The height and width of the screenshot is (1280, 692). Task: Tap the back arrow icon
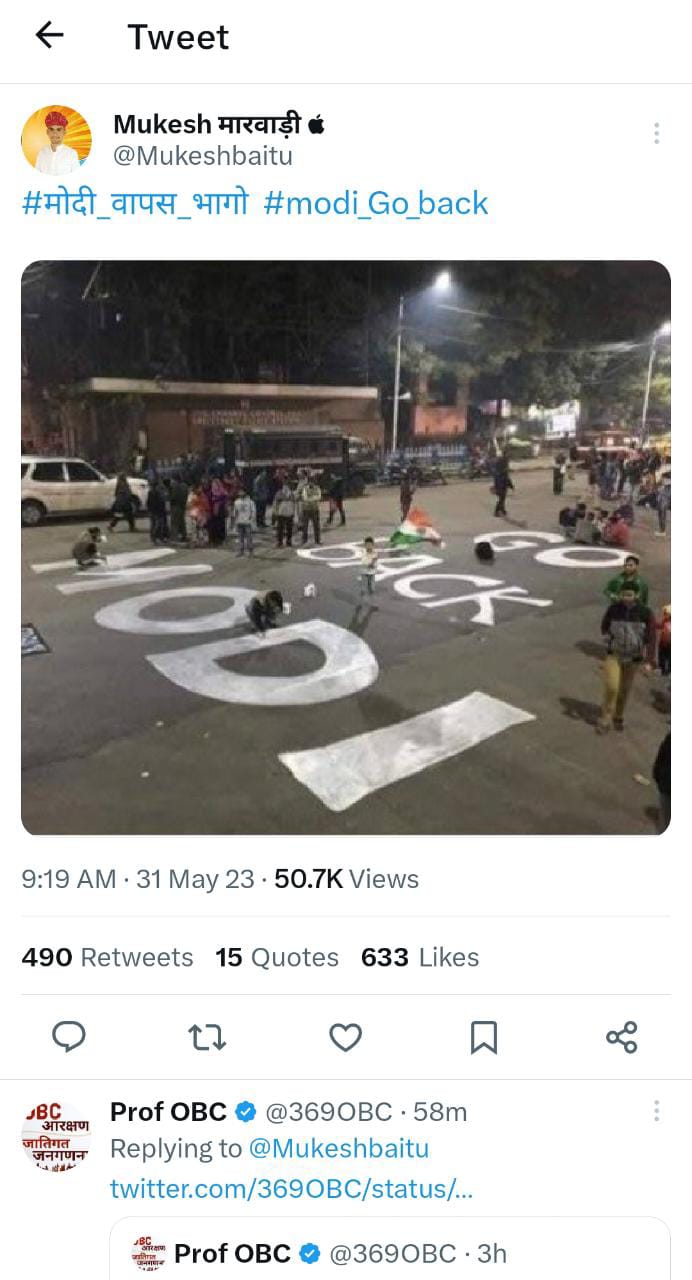(49, 36)
